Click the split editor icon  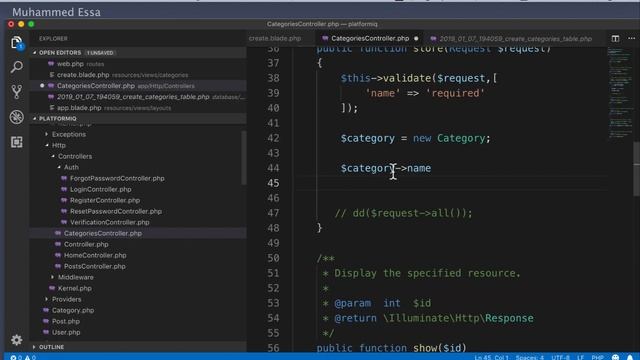point(615,38)
